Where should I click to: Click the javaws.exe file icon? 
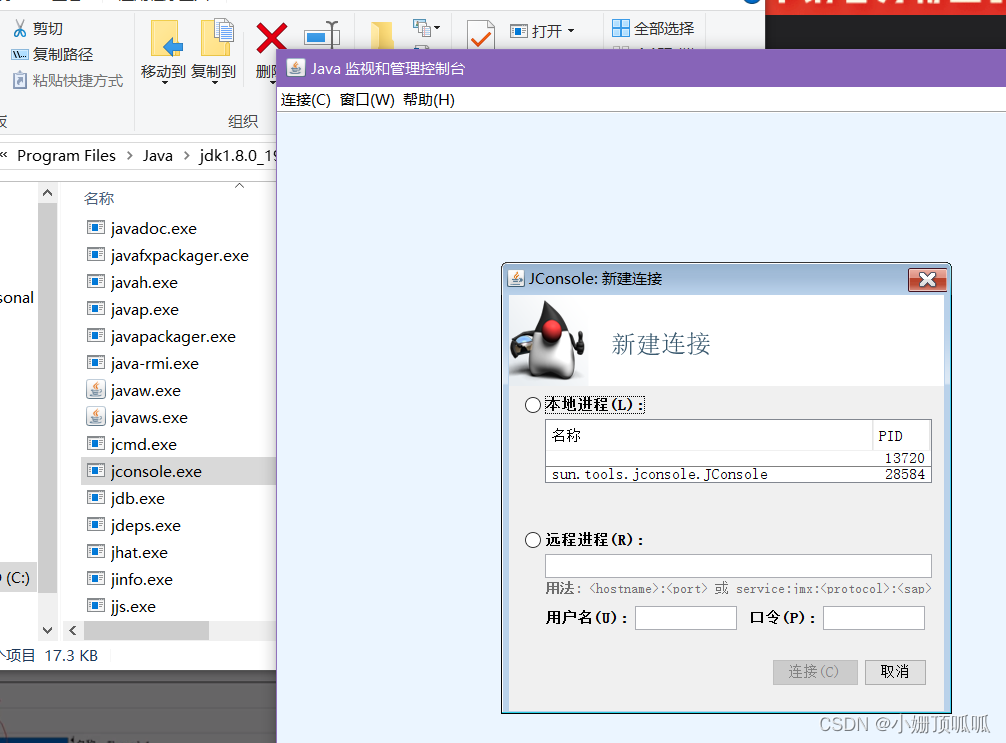point(96,417)
